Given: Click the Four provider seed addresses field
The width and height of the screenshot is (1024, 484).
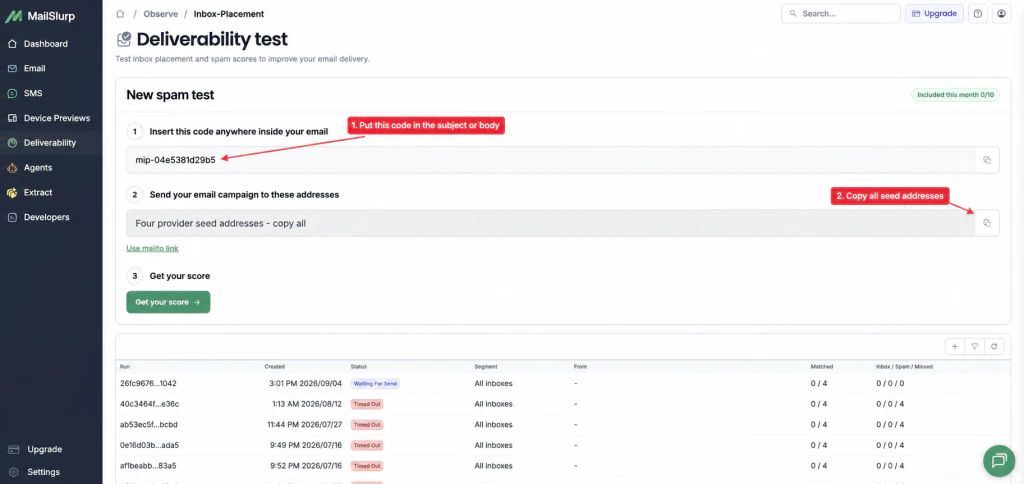Looking at the screenshot, I should pyautogui.click(x=551, y=223).
